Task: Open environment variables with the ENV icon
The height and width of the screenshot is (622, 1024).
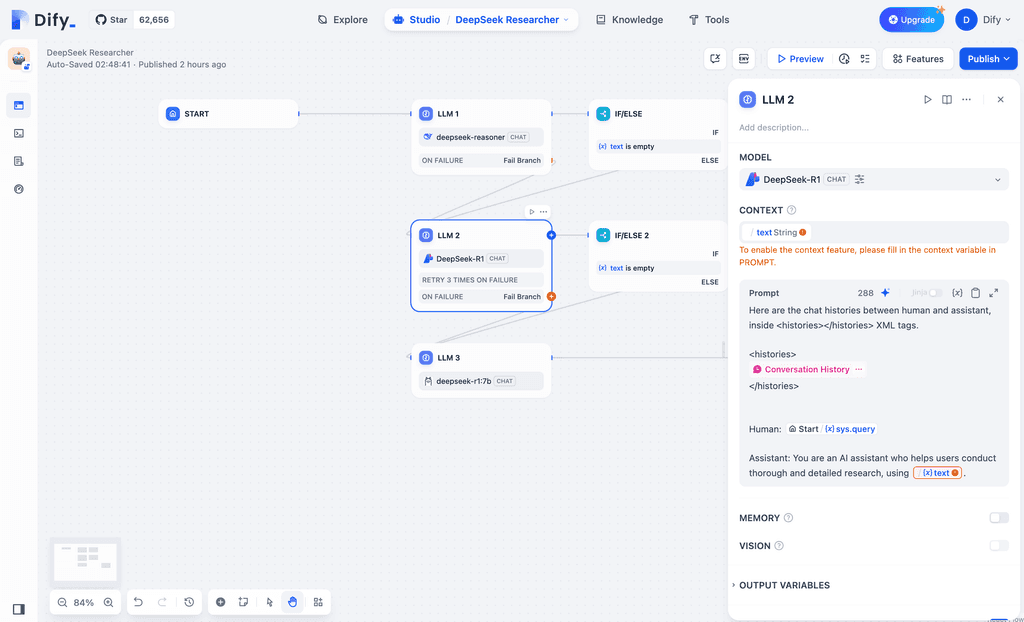Action: tap(744, 59)
